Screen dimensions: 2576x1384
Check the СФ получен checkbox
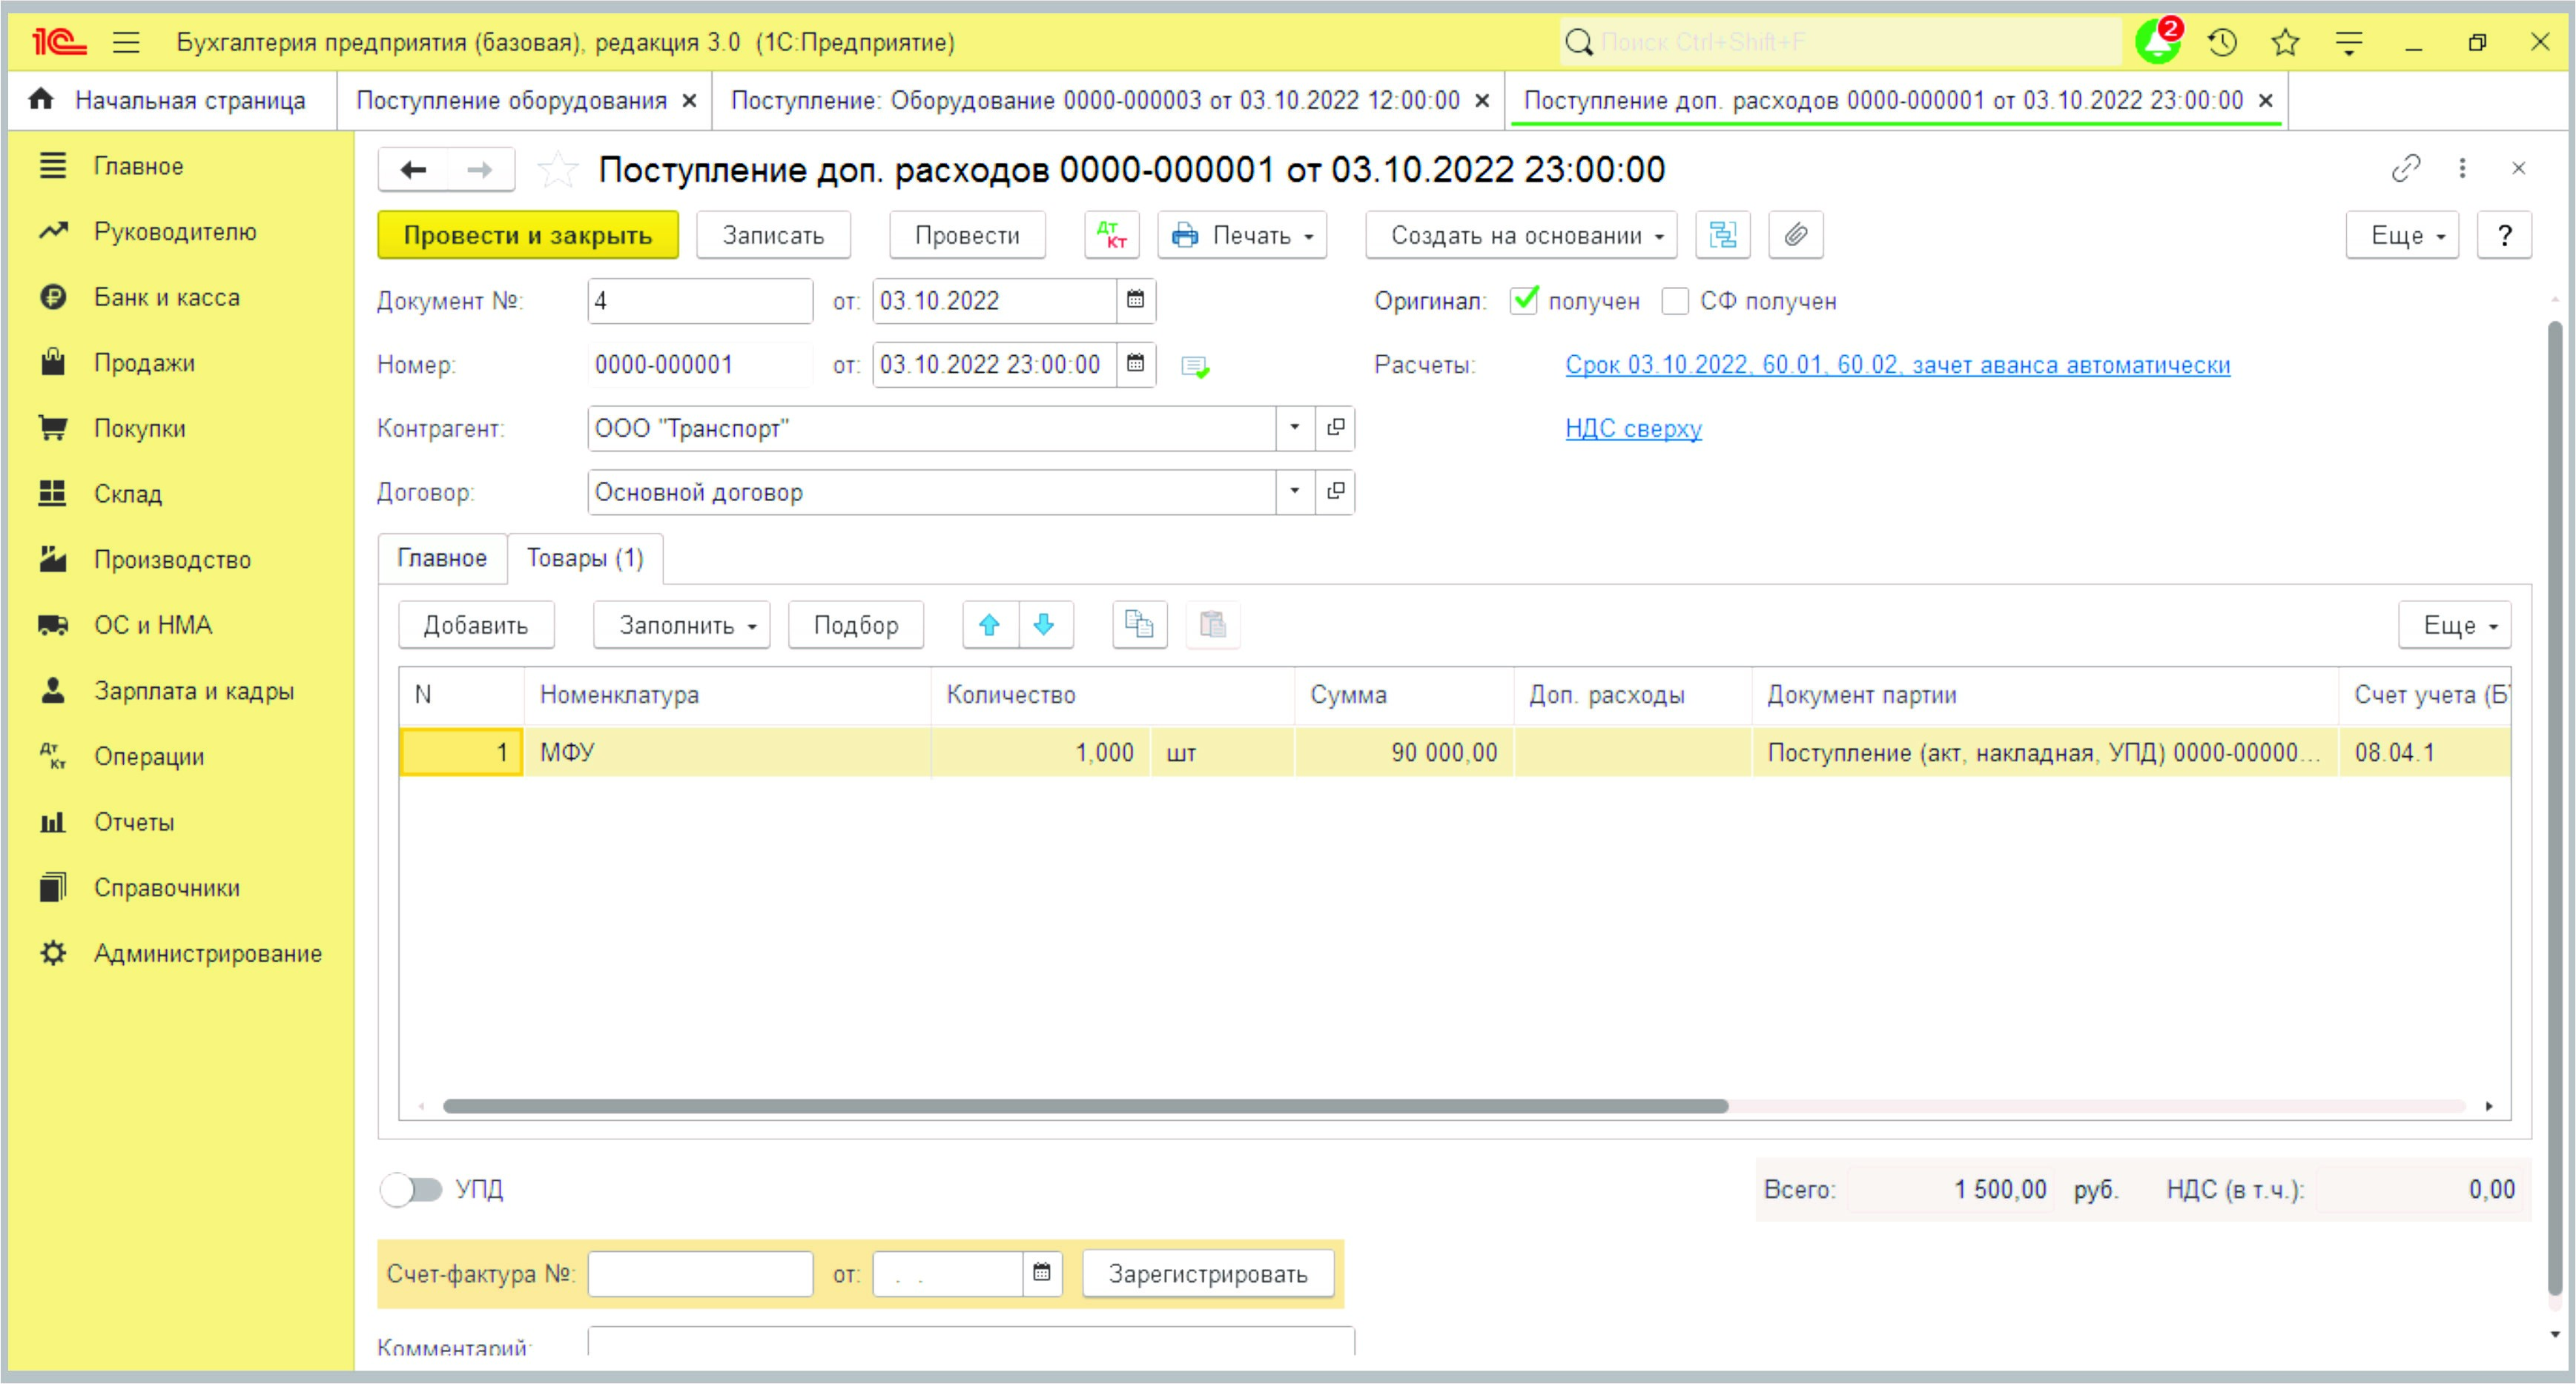tap(1675, 301)
